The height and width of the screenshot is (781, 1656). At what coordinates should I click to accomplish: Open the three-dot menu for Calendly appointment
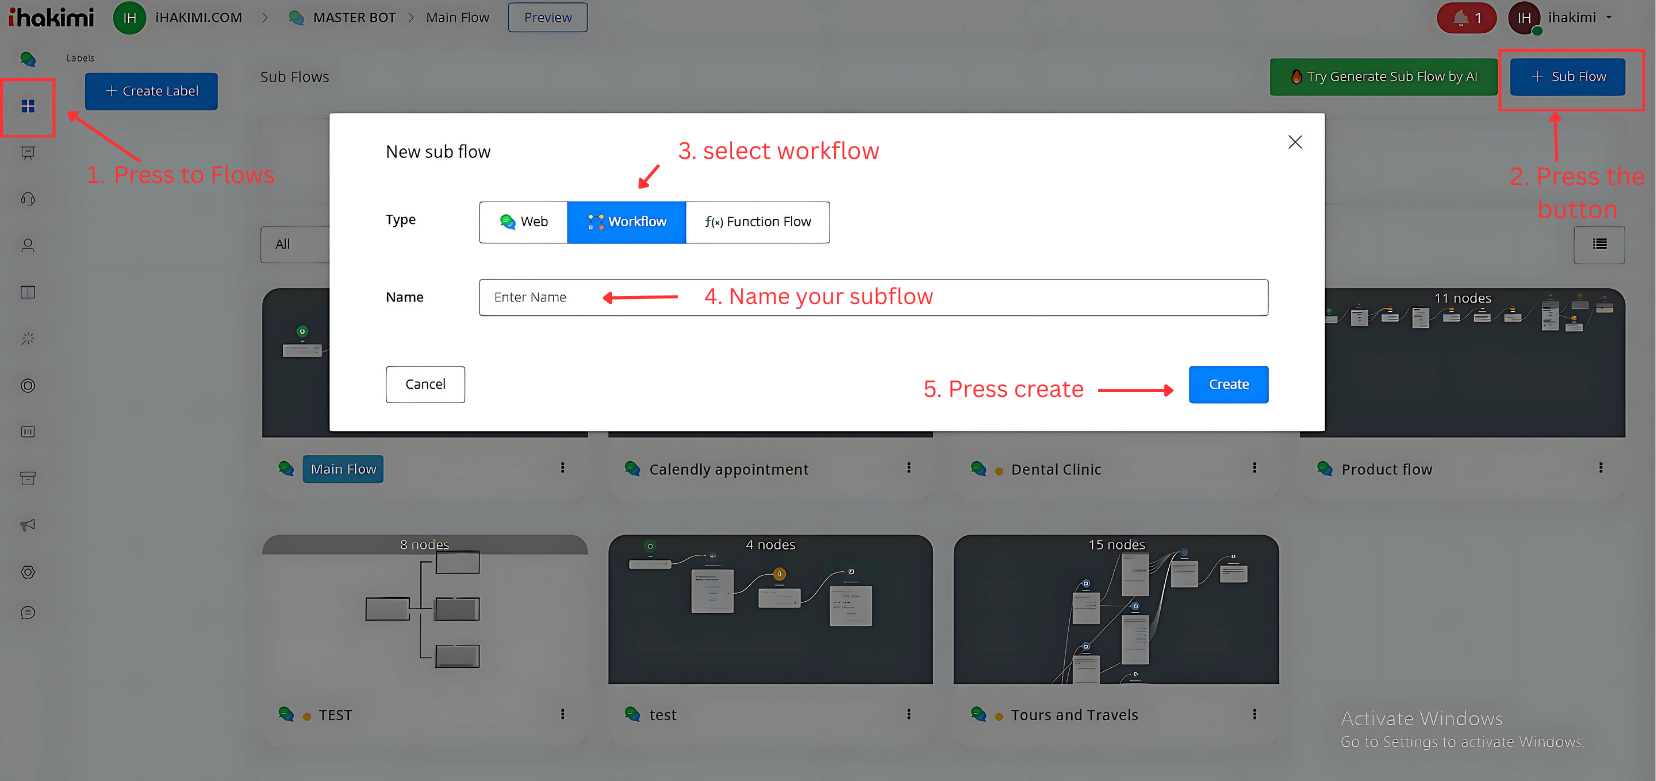908,468
